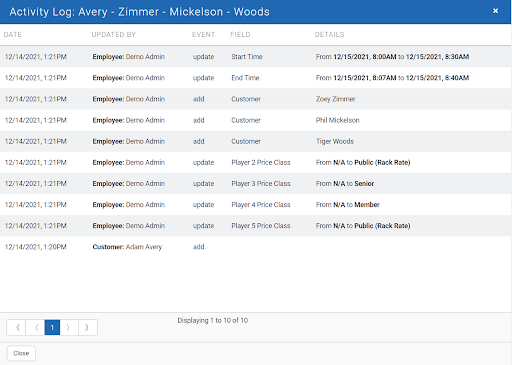Select the Tiger Woods customer row
Image resolution: width=512 pixels, height=365 pixels.
(x=256, y=141)
